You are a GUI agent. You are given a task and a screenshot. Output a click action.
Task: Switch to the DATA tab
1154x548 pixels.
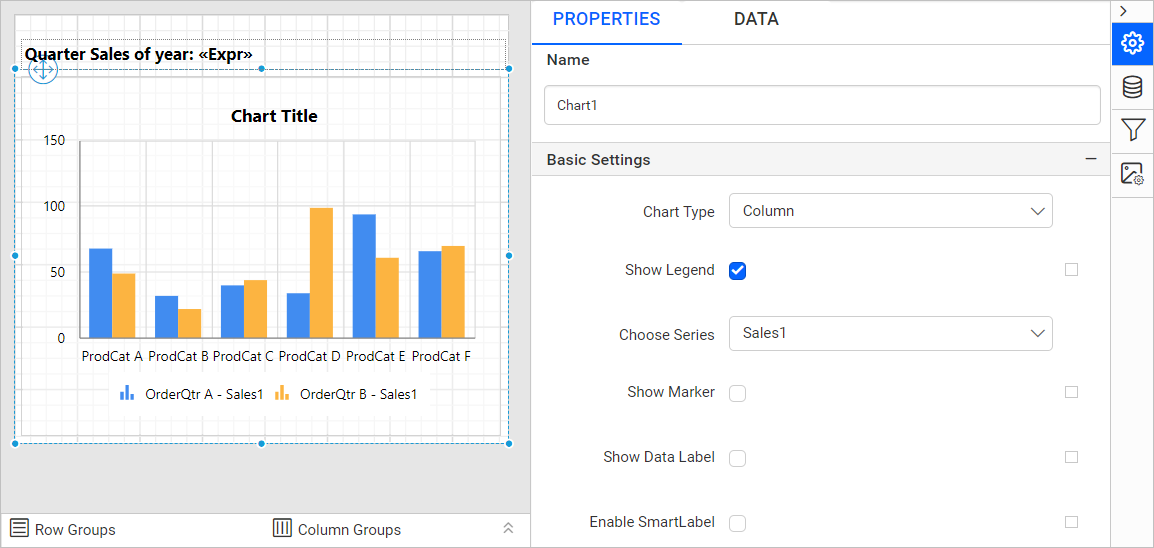pos(756,20)
